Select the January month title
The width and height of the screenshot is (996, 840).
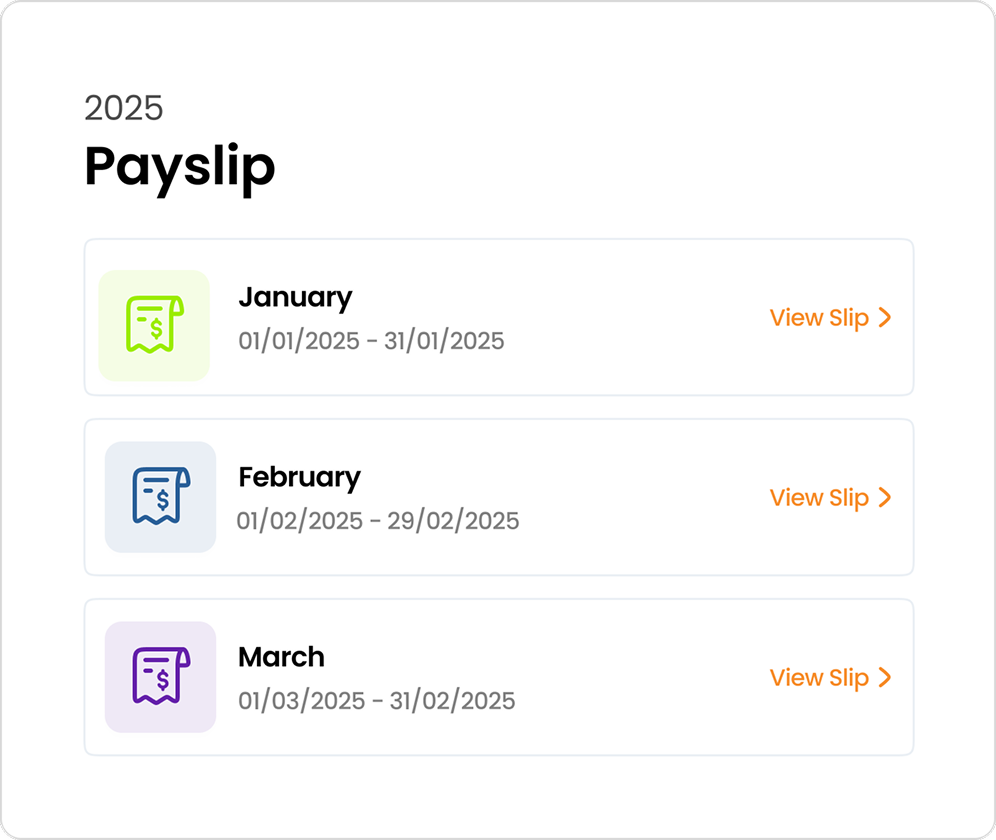(295, 298)
